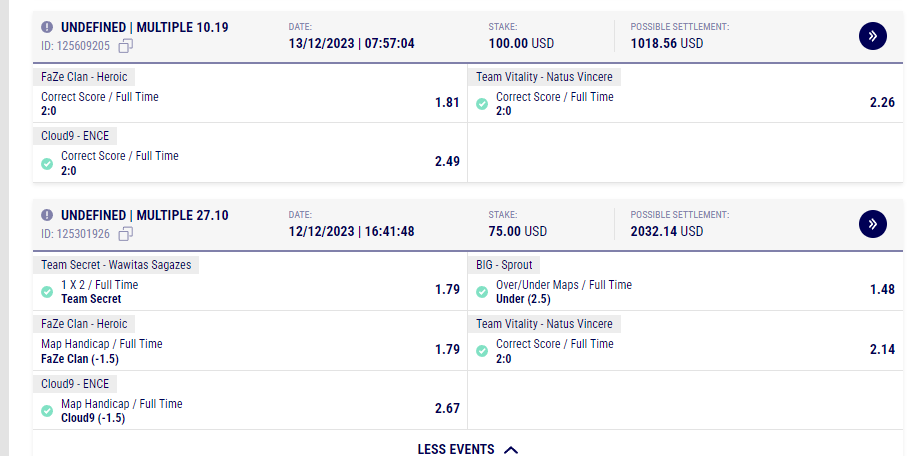Copy bet ID 125301926 with the copy icon
912x456 pixels.
126,234
